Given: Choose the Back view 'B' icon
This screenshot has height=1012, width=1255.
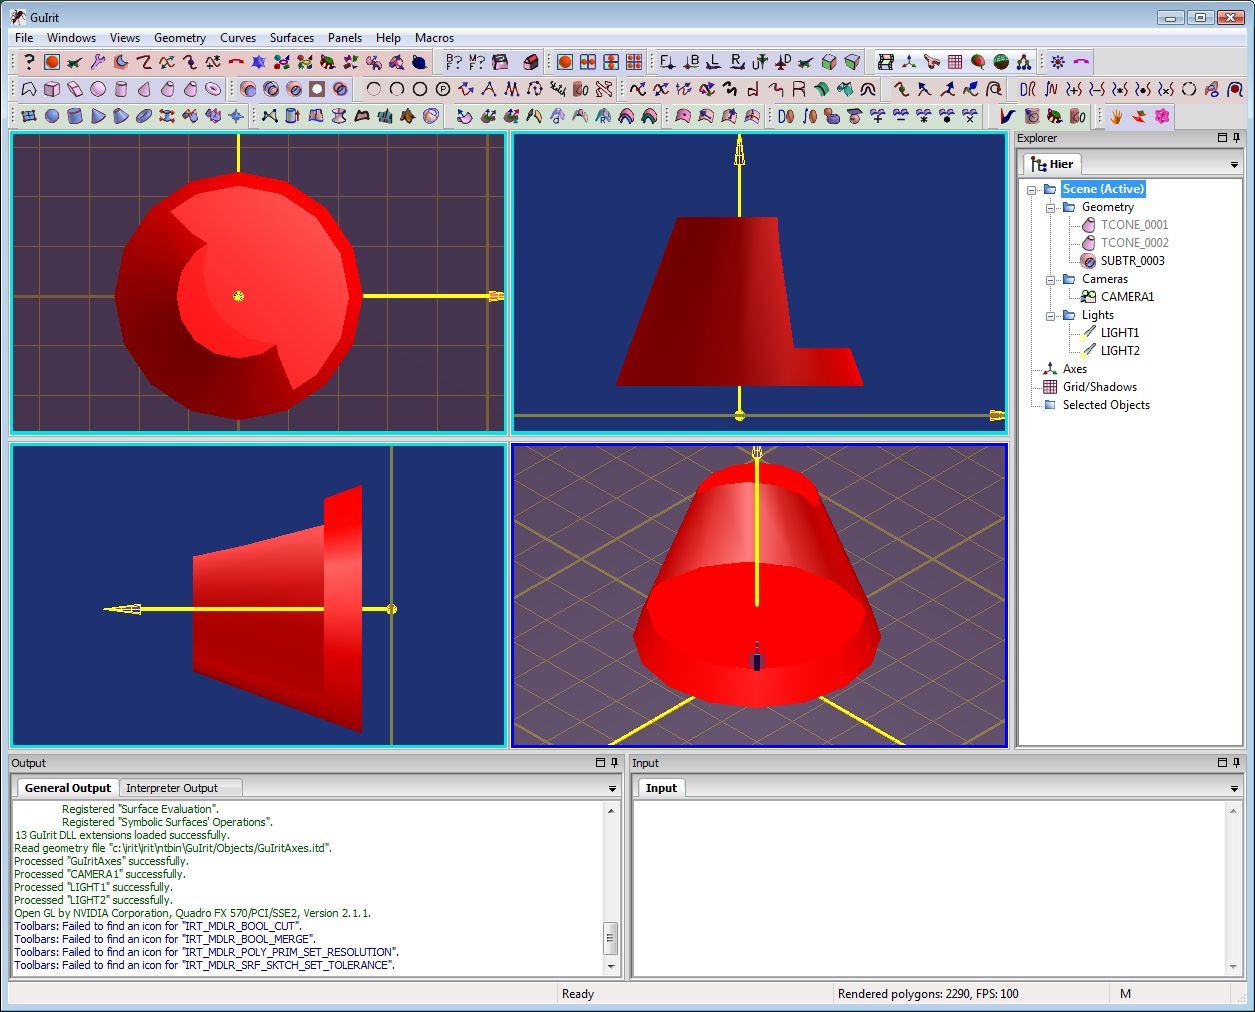Looking at the screenshot, I should [x=691, y=62].
